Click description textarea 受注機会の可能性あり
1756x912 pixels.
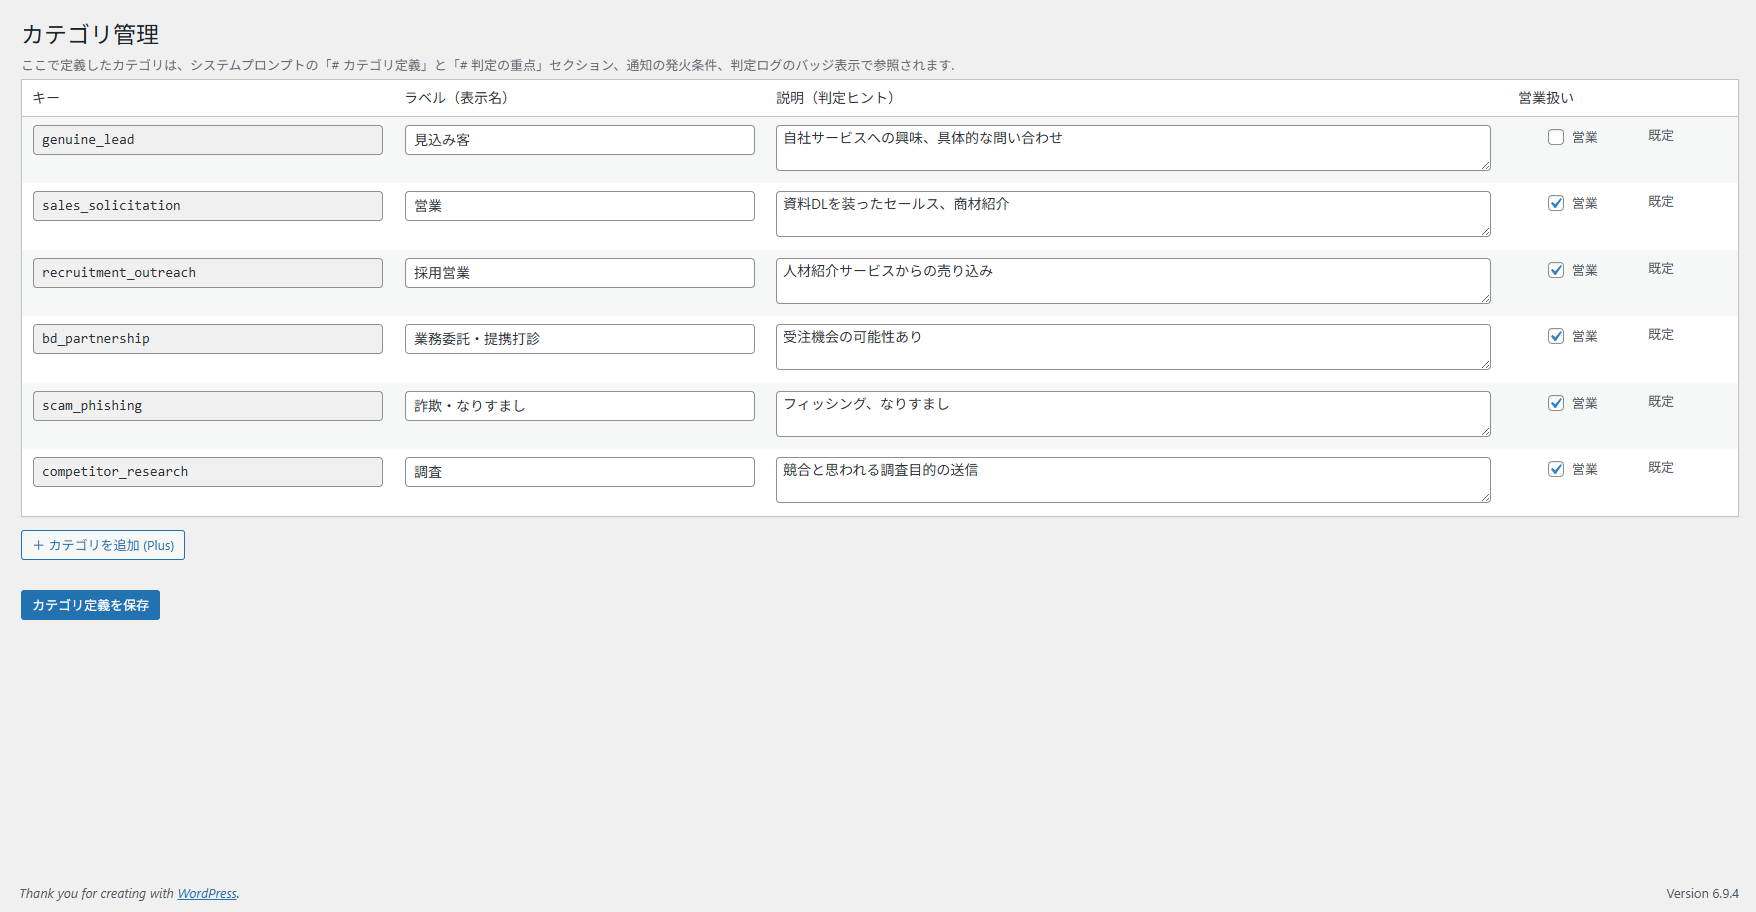[x=1133, y=347]
